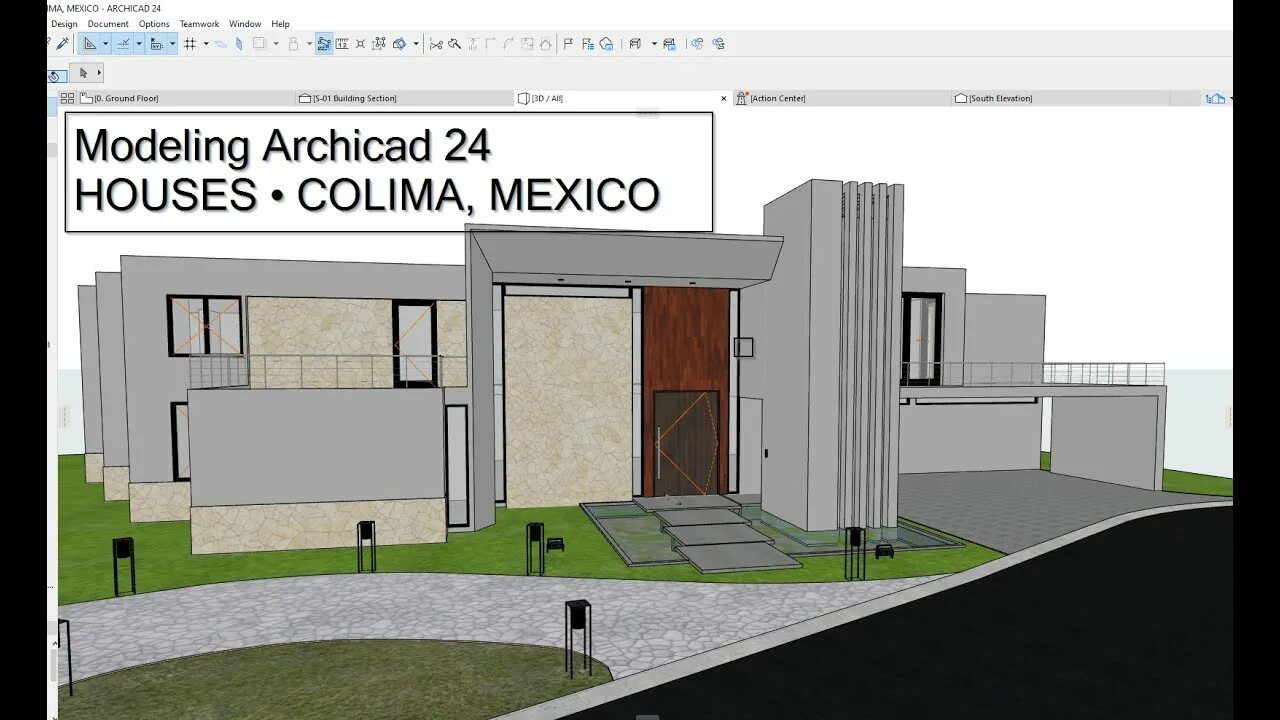Click the measure ruler icon

342,43
